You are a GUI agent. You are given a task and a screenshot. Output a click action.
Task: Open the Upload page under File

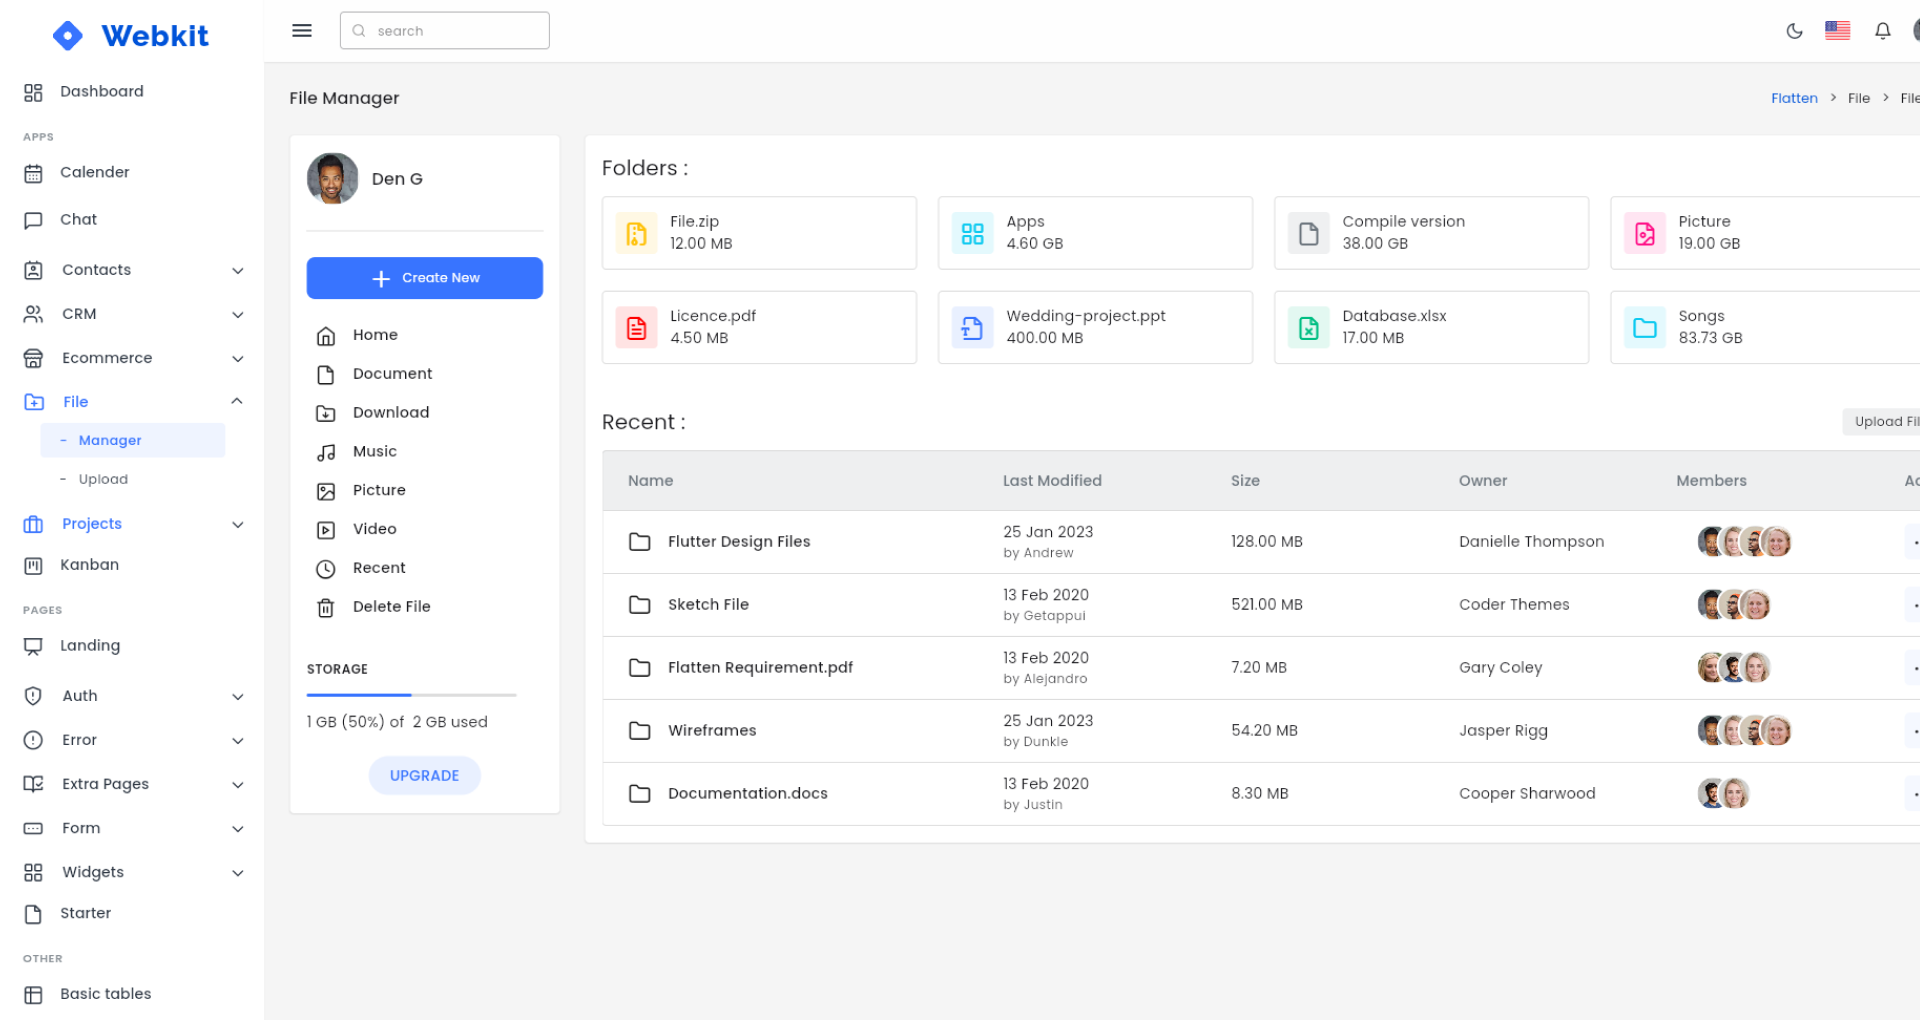102,479
